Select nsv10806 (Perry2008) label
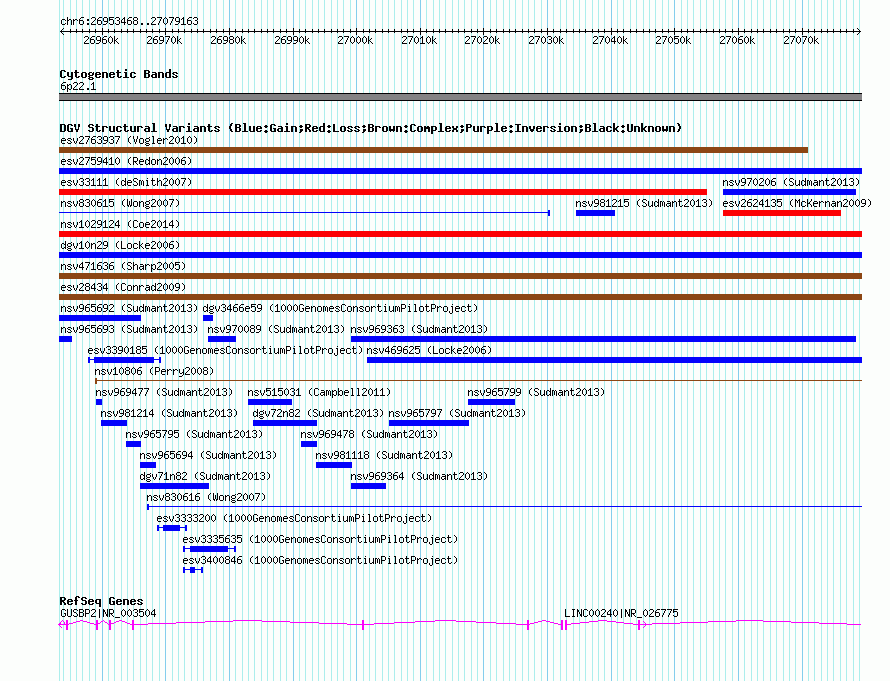The height and width of the screenshot is (681, 890). 154,371
